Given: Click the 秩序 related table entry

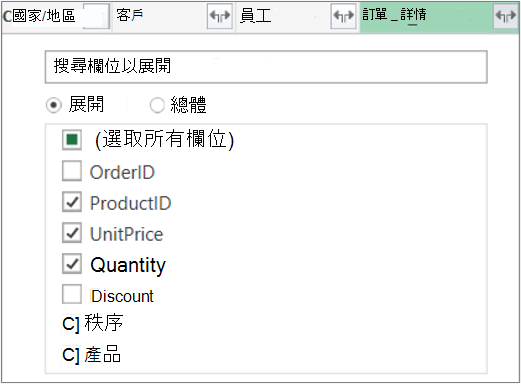Looking at the screenshot, I should click(x=93, y=323).
